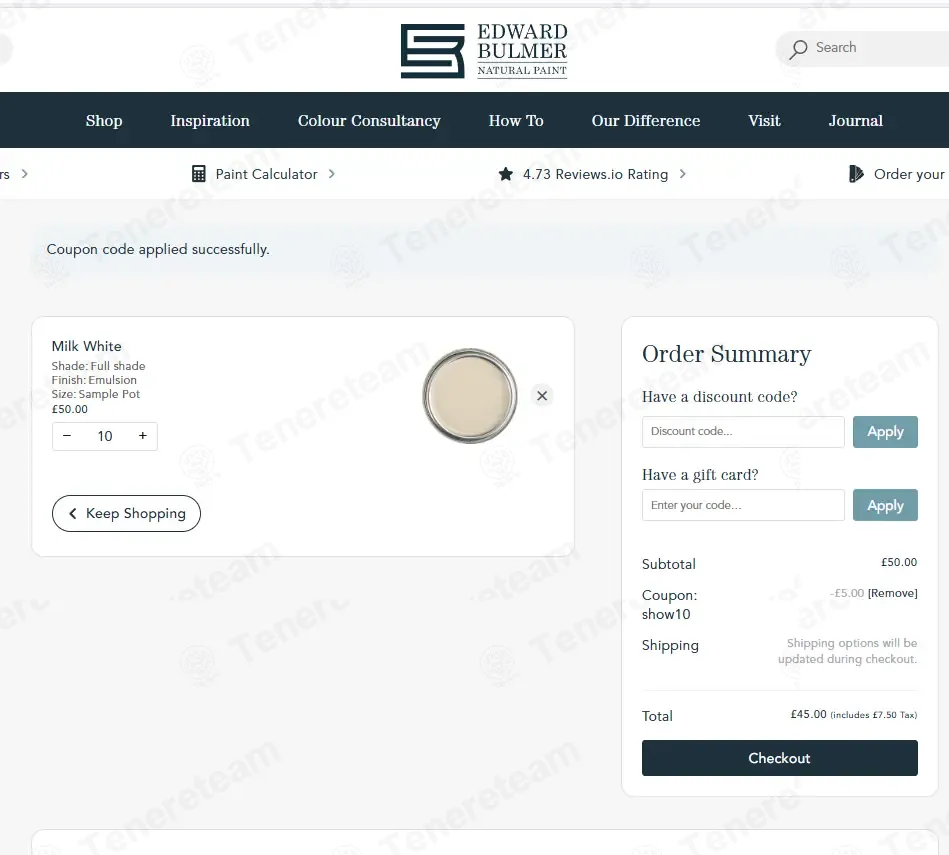The height and width of the screenshot is (855, 949).
Task: Click the Milk White paint pot swatch
Action: [470, 396]
